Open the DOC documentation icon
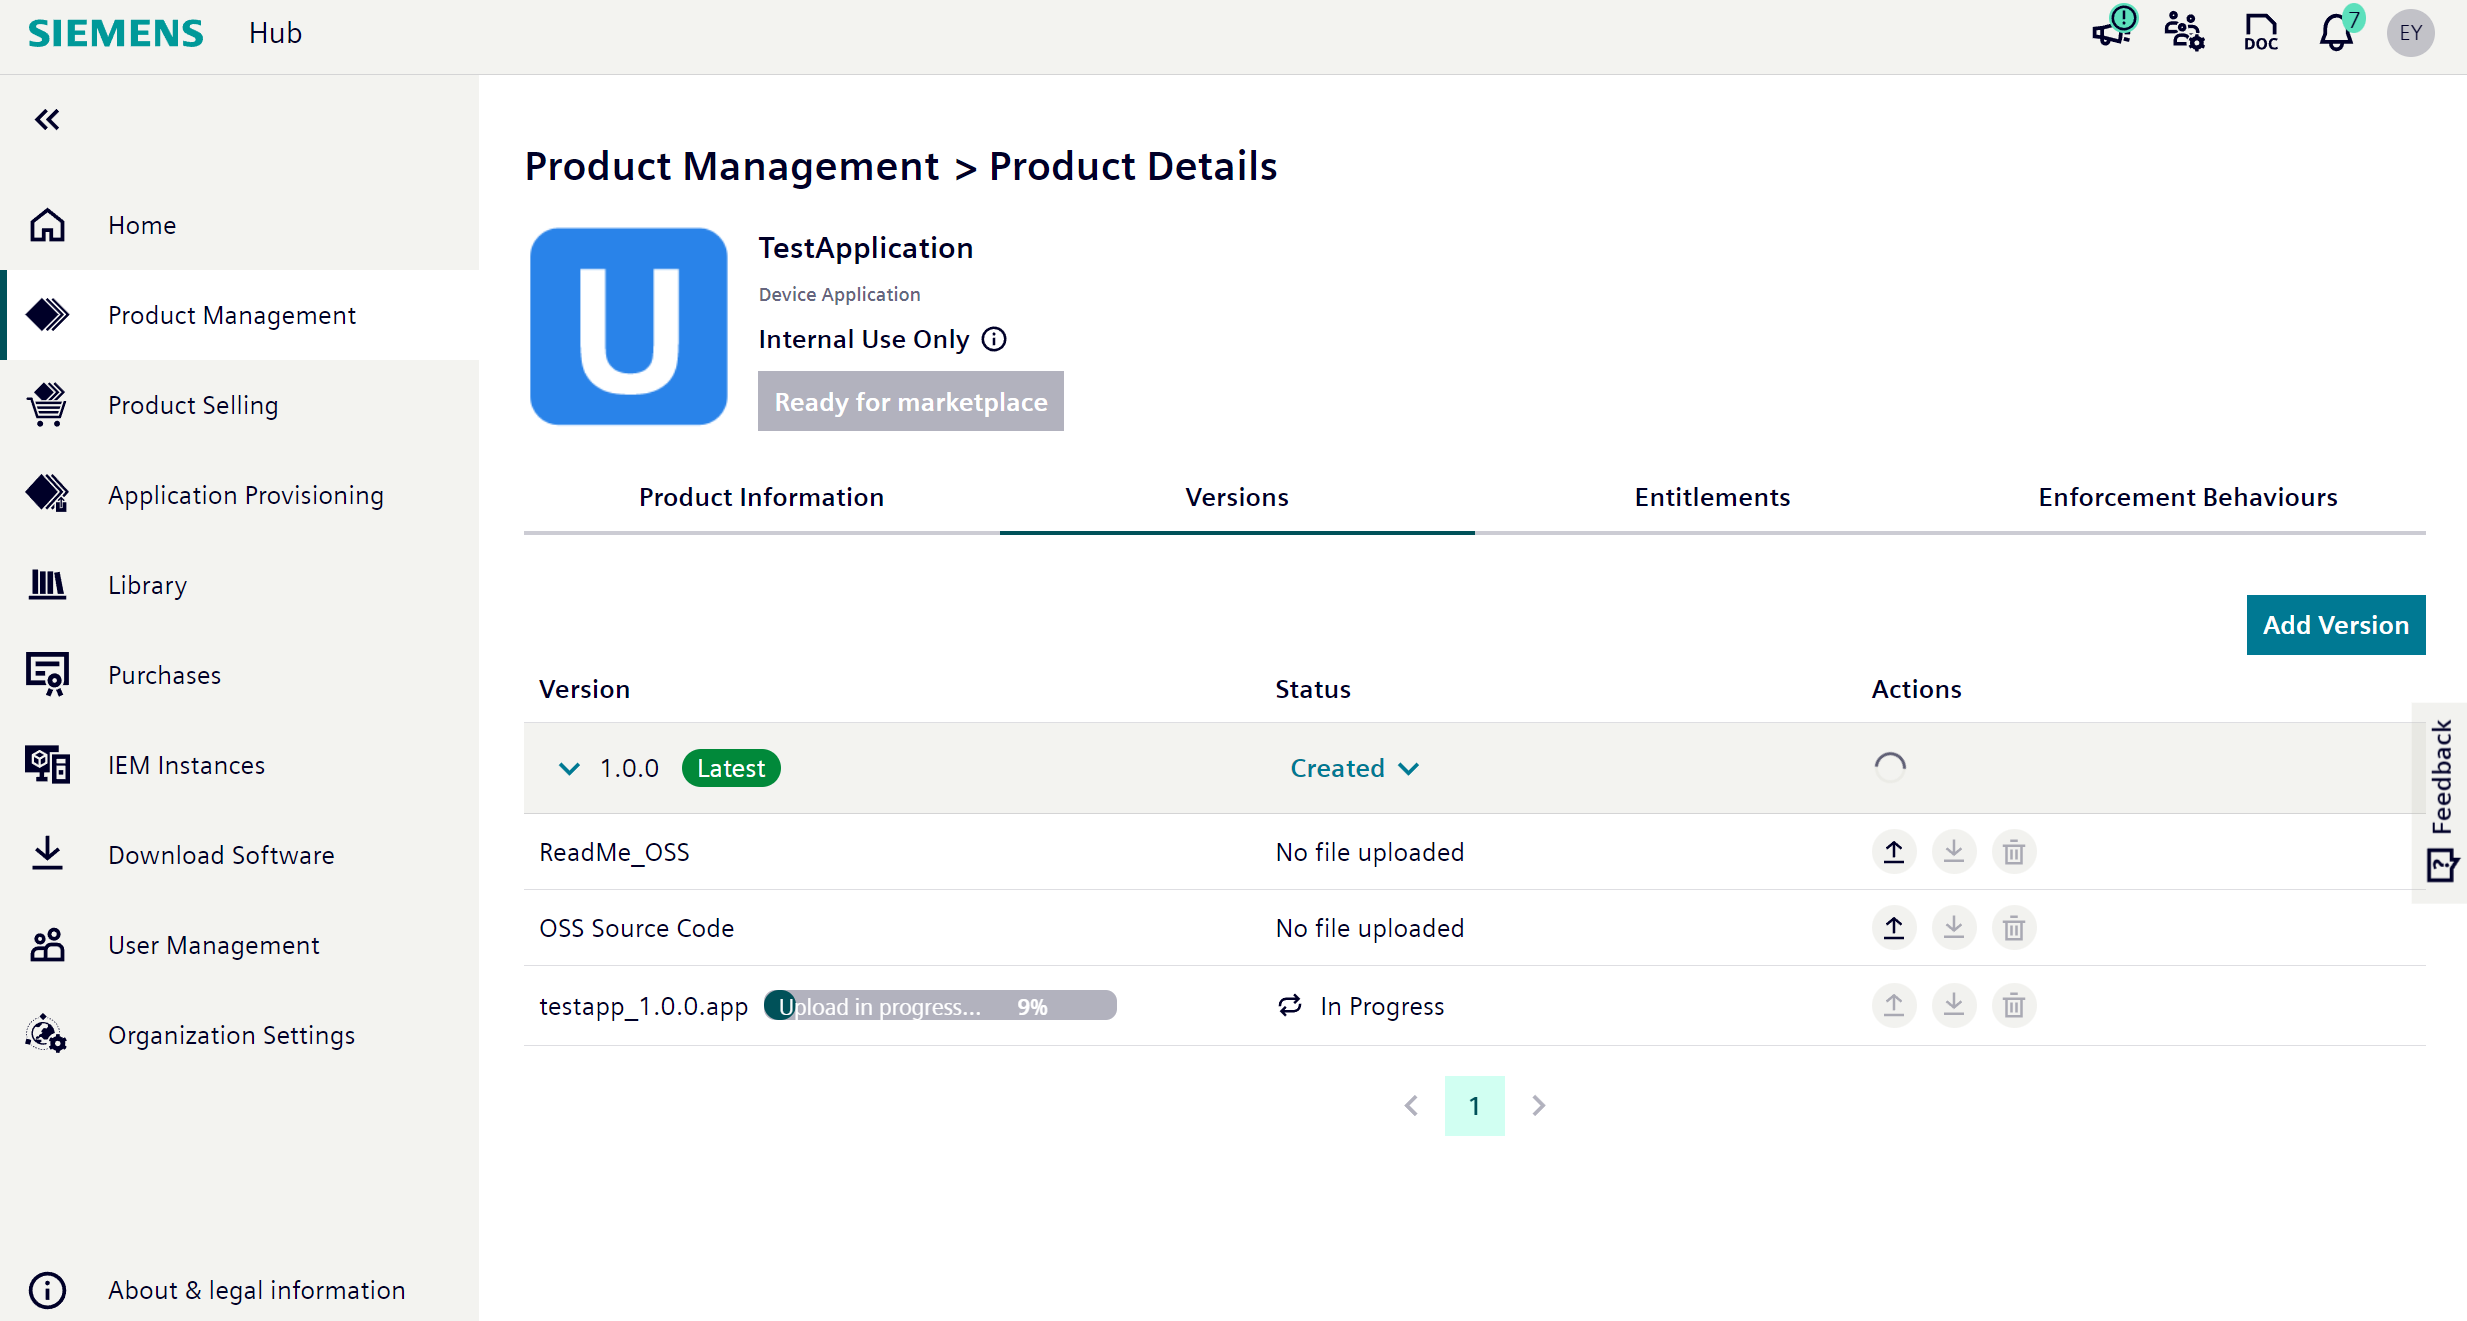This screenshot has height=1321, width=2467. coord(2260,32)
